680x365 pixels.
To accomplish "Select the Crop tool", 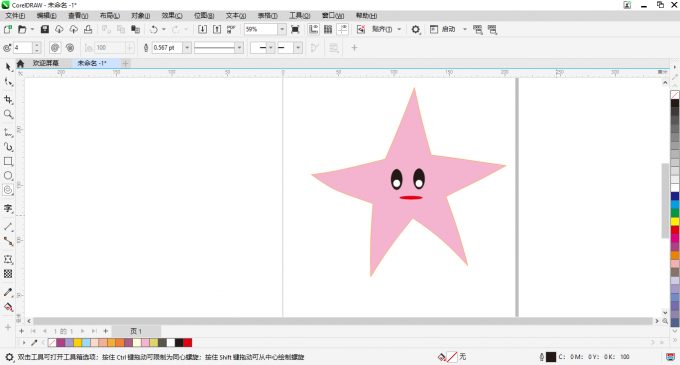I will 8,99.
